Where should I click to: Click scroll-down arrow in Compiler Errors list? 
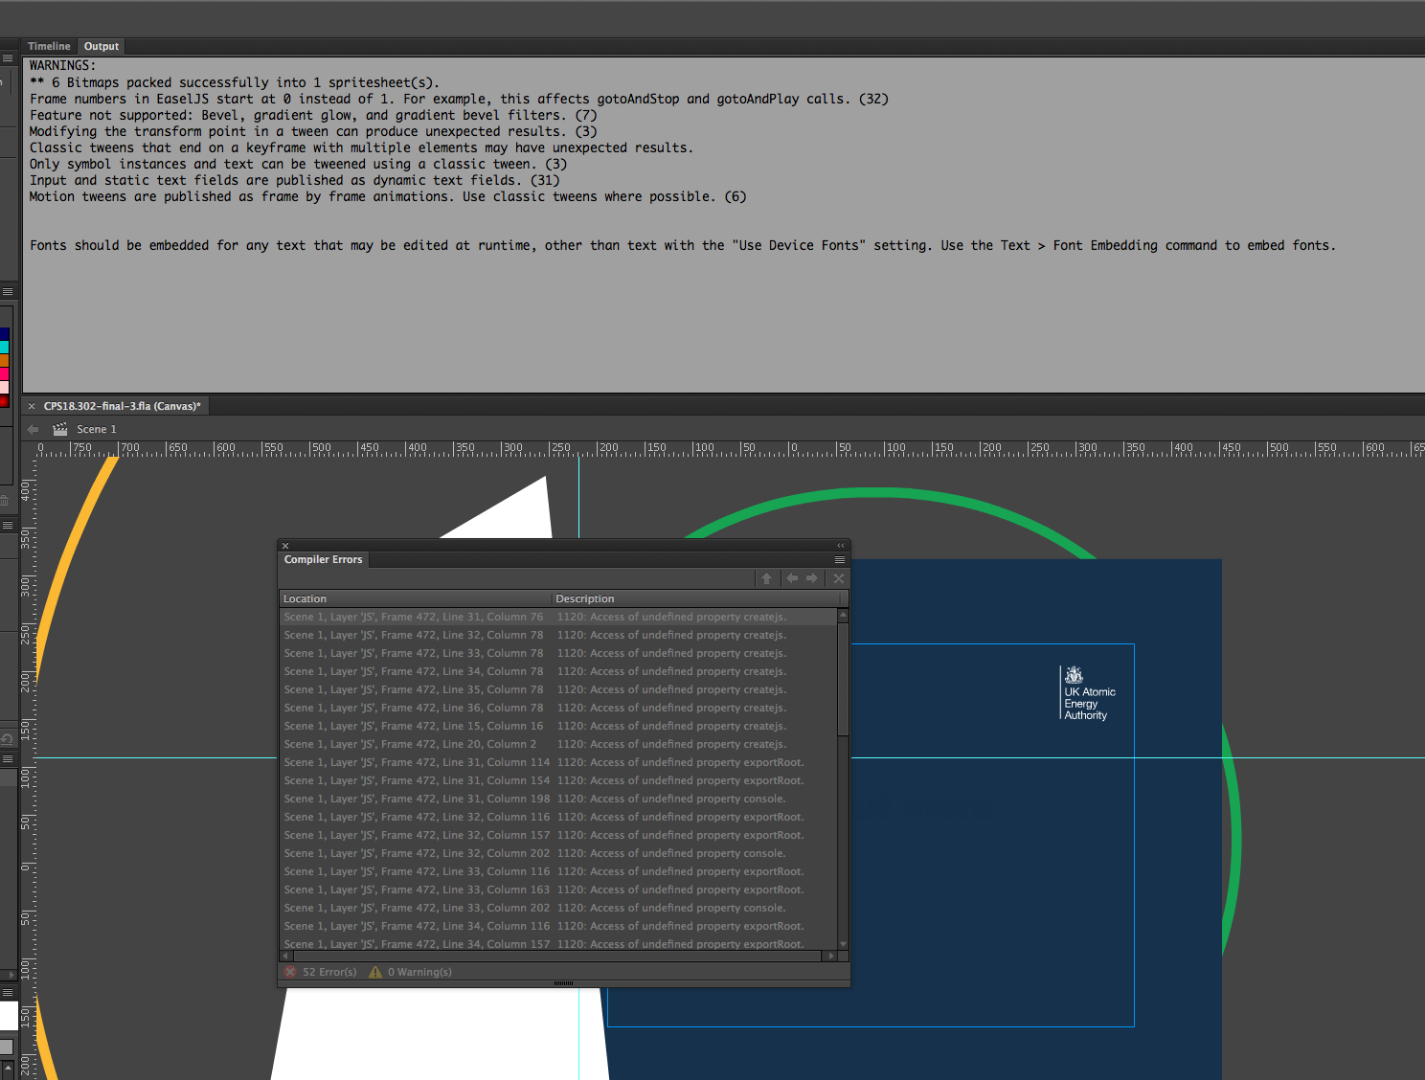(843, 944)
